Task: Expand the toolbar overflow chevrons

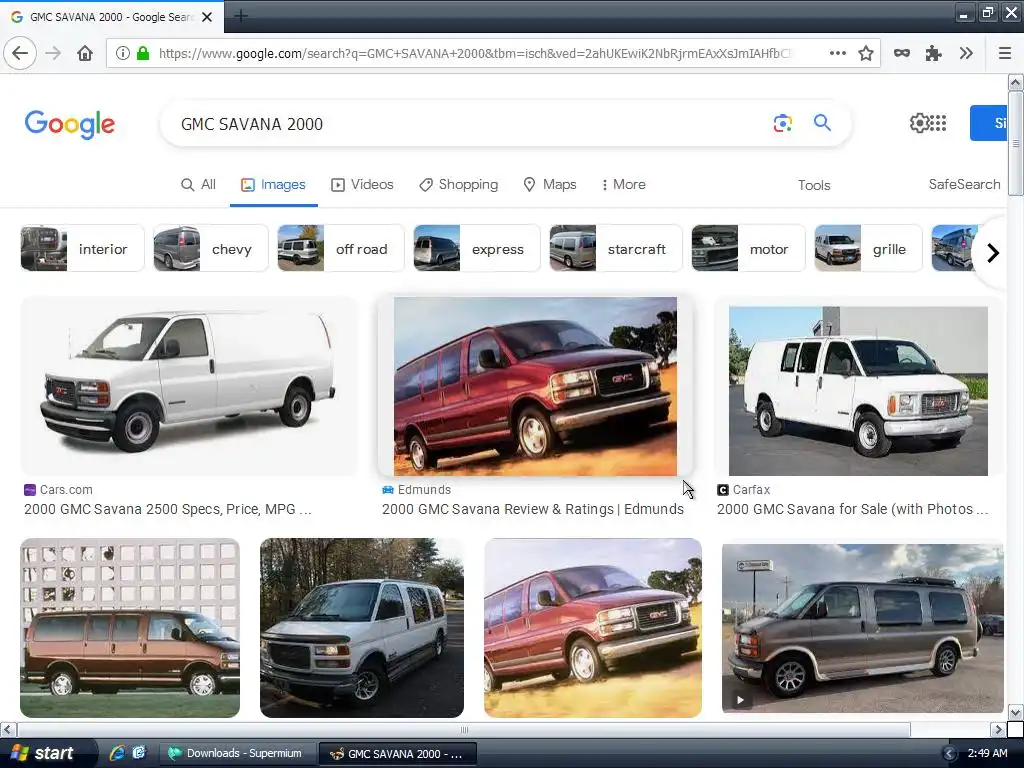Action: pyautogui.click(x=967, y=53)
